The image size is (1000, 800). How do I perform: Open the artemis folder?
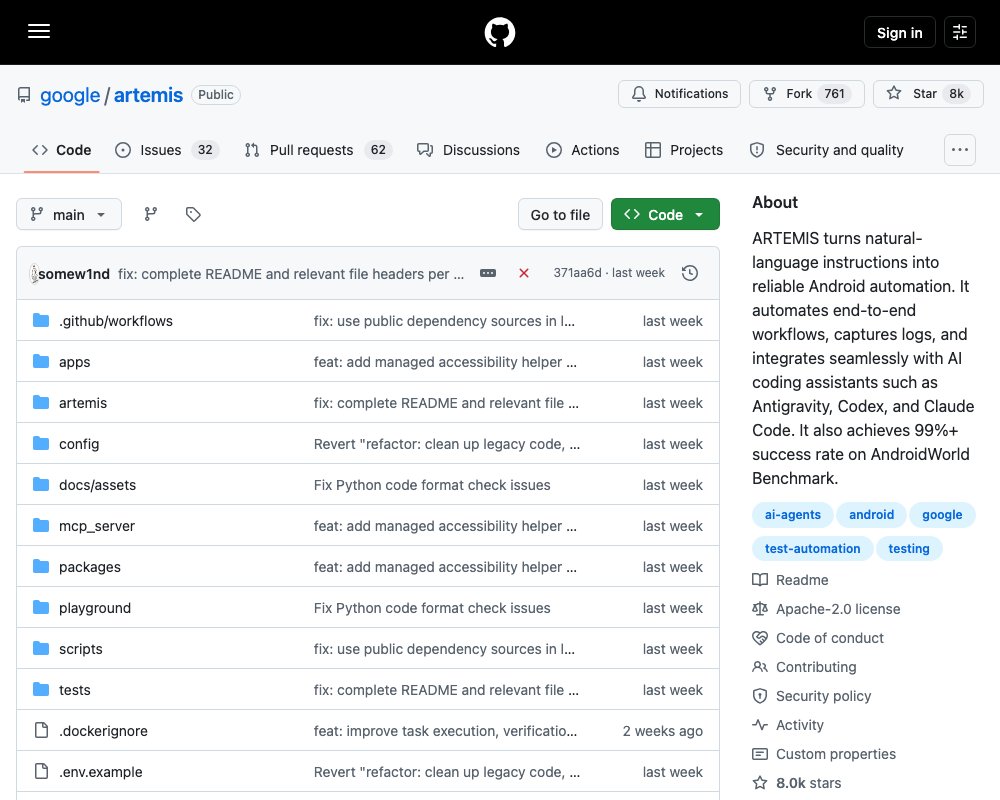coord(83,403)
